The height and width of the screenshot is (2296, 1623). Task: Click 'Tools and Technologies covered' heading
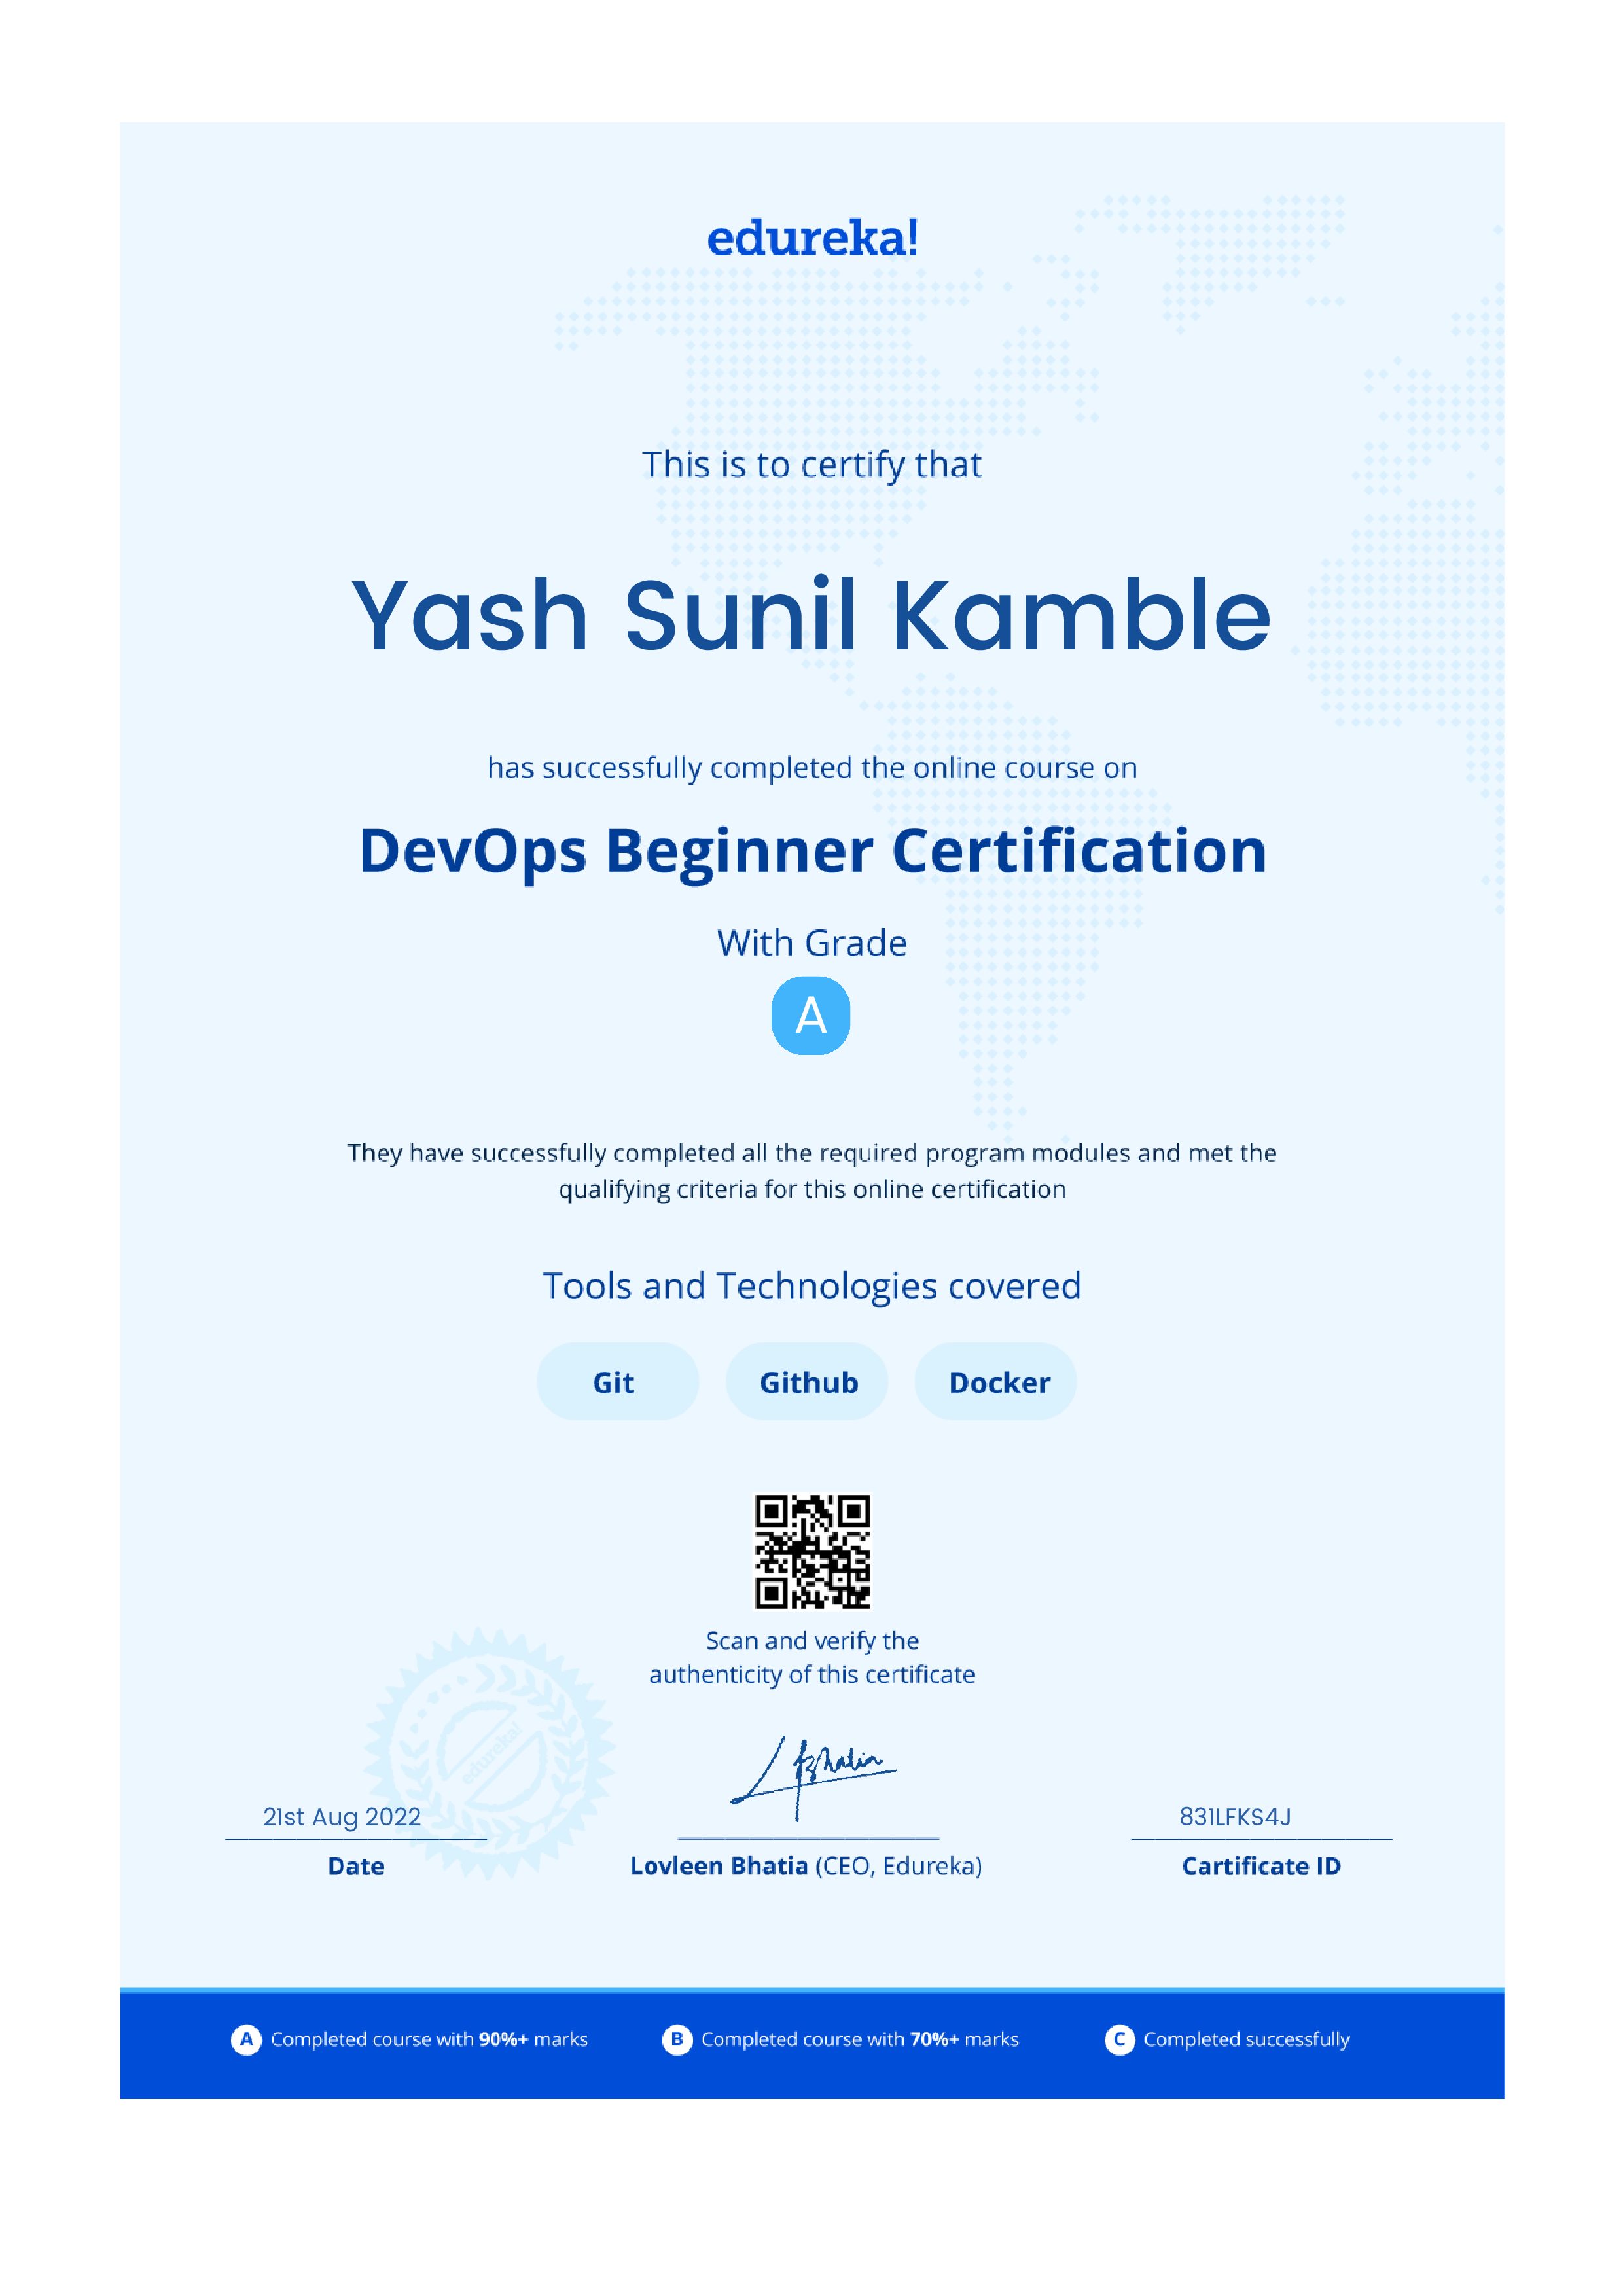pyautogui.click(x=811, y=1286)
